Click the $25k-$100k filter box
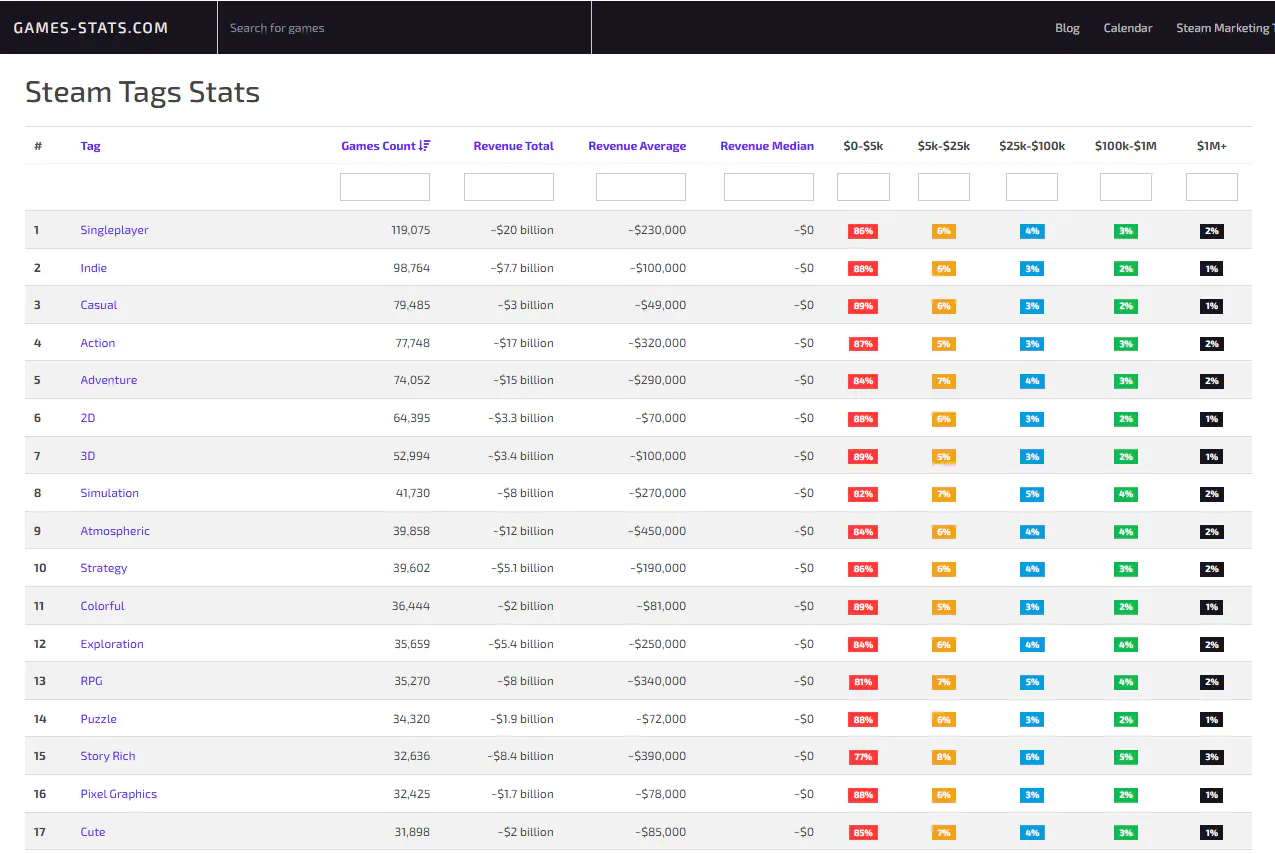This screenshot has width=1275, height=854. 1032,187
